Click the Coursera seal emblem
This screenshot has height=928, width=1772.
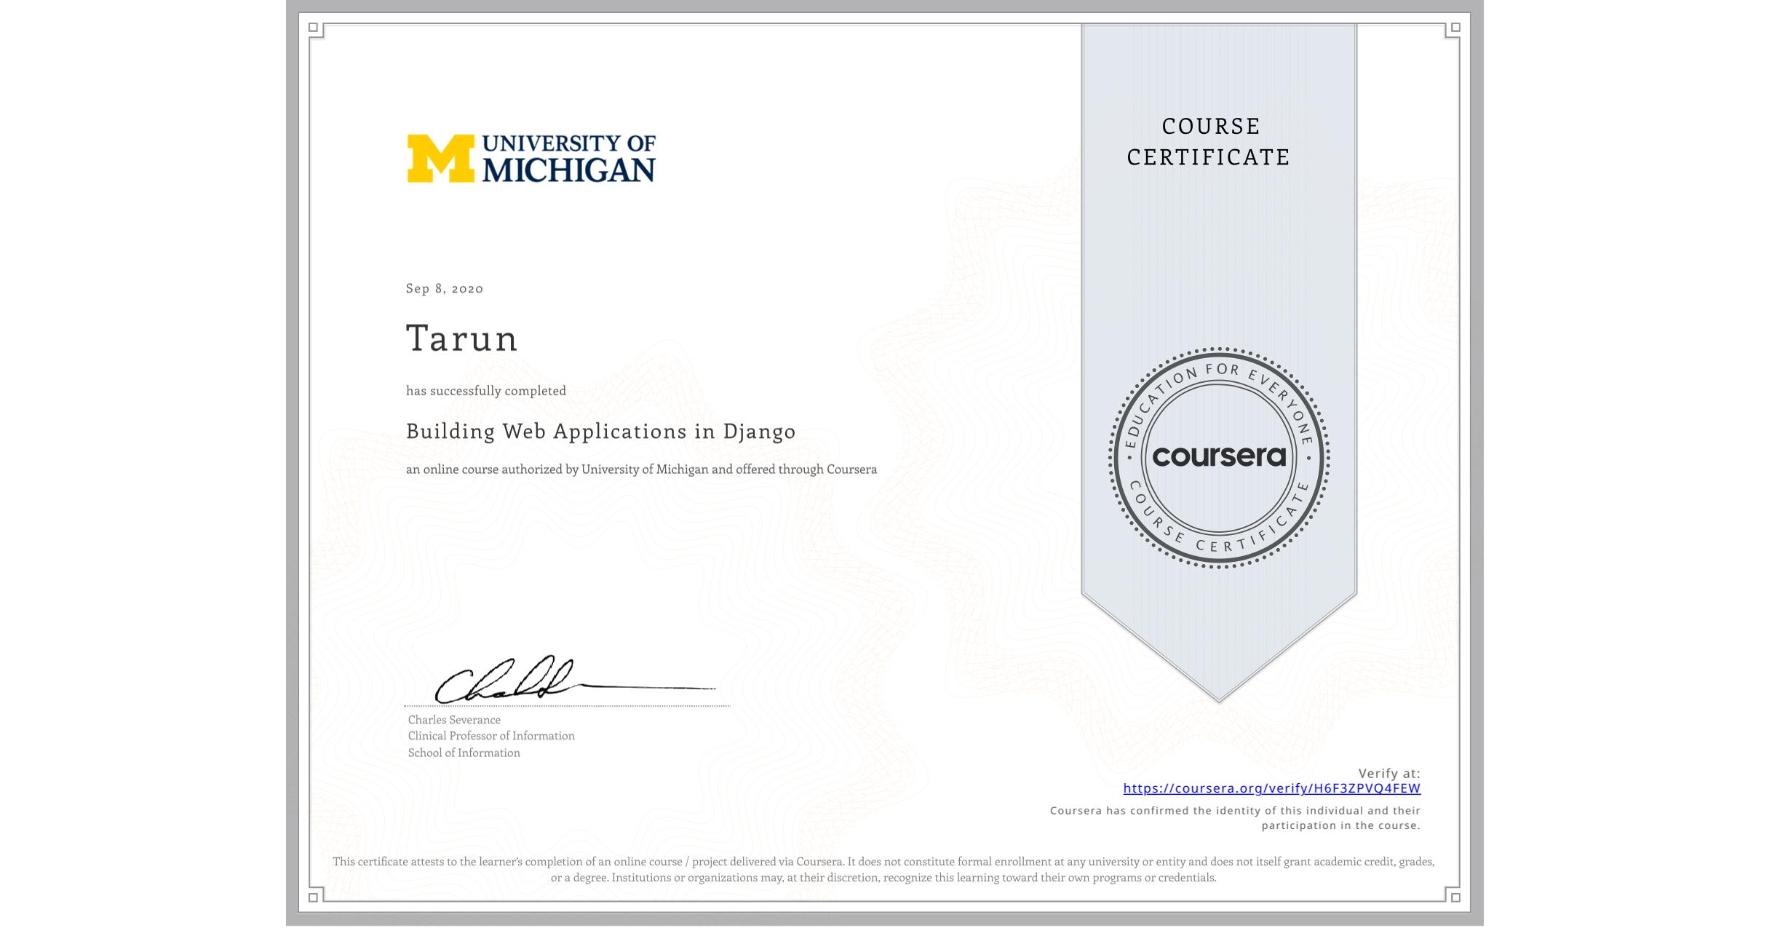[1218, 458]
